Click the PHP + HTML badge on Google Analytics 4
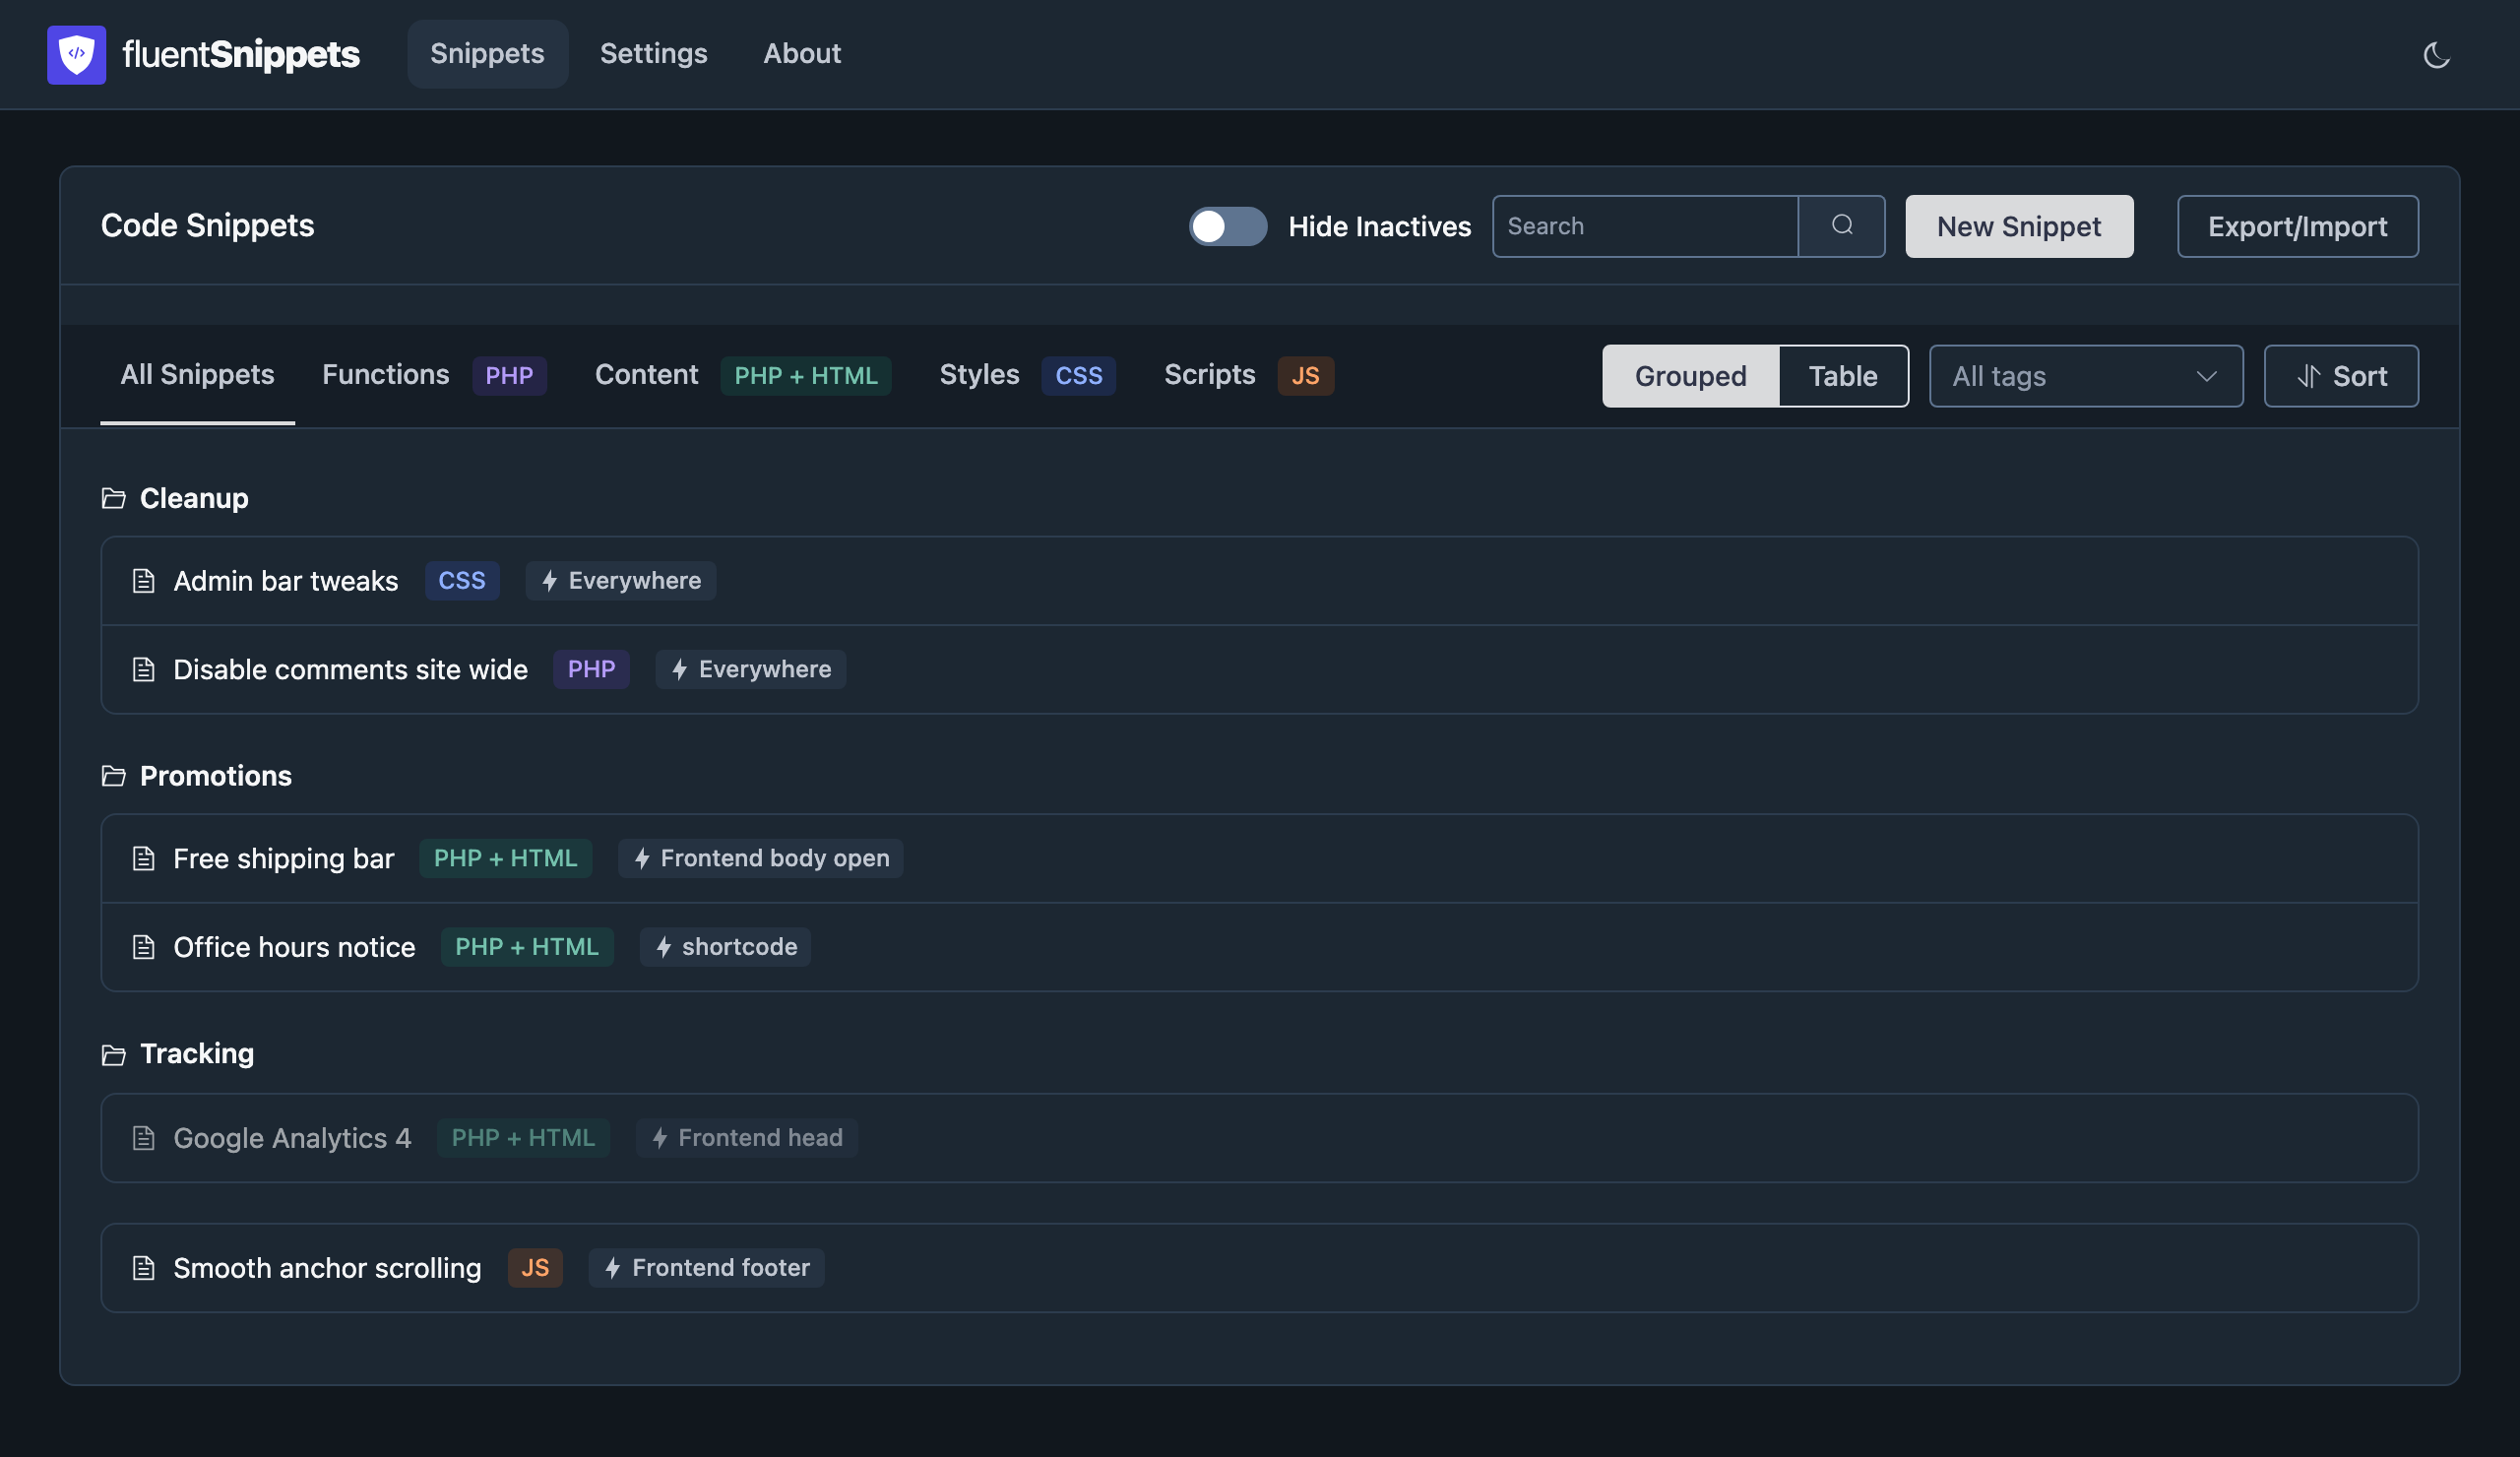The image size is (2520, 1457). click(523, 1138)
